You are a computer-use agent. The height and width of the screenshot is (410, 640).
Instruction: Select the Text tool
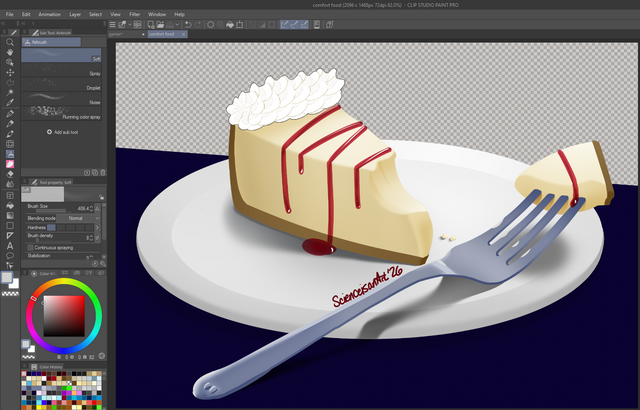point(10,246)
